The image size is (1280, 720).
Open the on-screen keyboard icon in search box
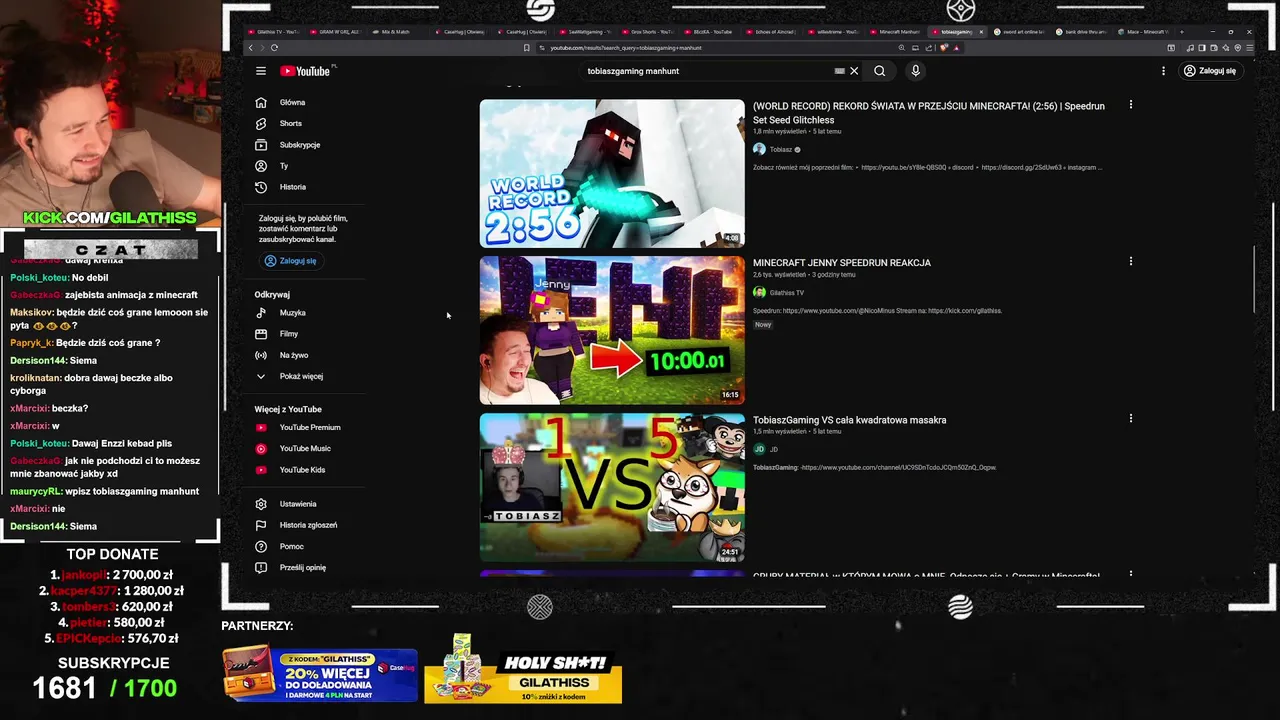click(x=839, y=71)
